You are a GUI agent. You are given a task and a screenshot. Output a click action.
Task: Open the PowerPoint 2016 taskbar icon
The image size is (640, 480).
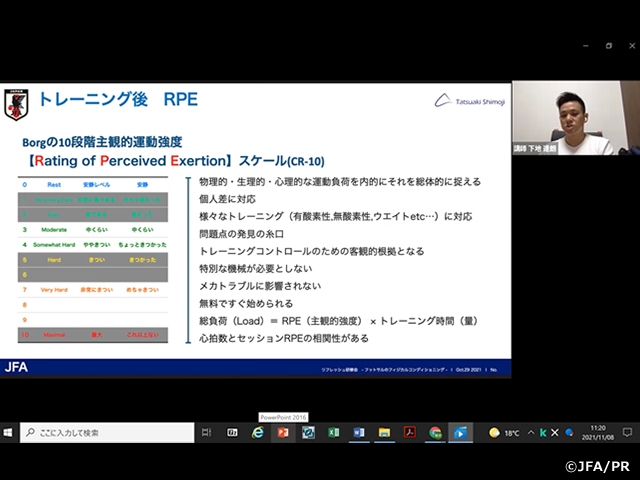[x=283, y=433]
